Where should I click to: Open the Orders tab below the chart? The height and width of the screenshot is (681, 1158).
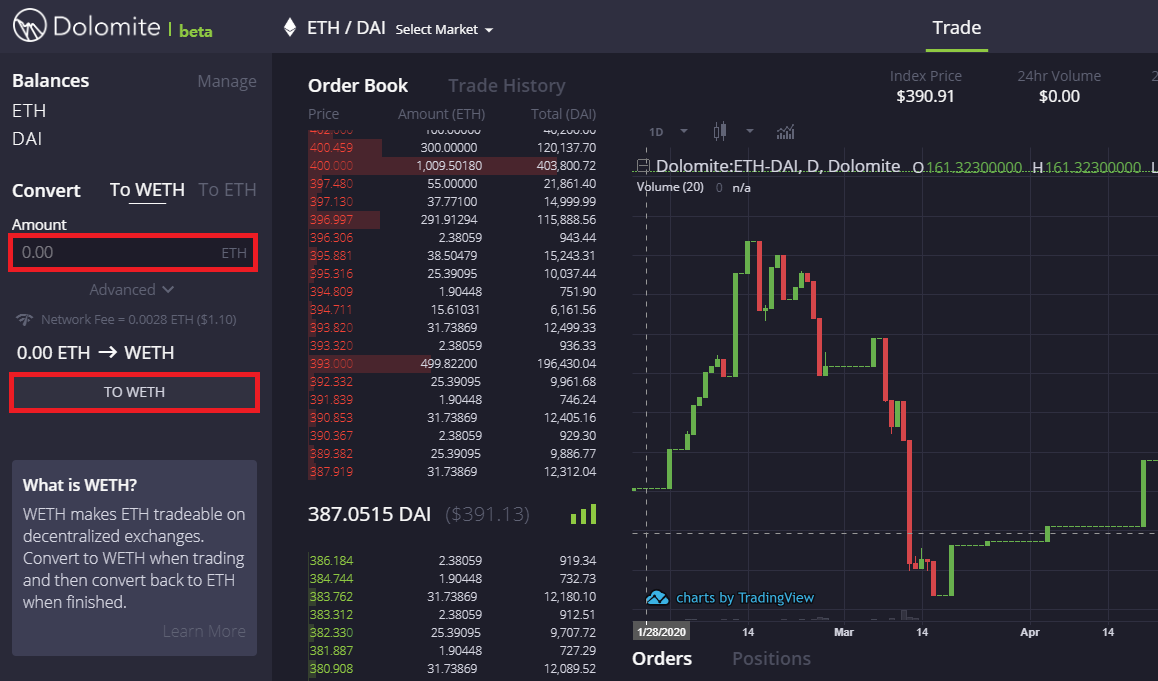[x=662, y=658]
